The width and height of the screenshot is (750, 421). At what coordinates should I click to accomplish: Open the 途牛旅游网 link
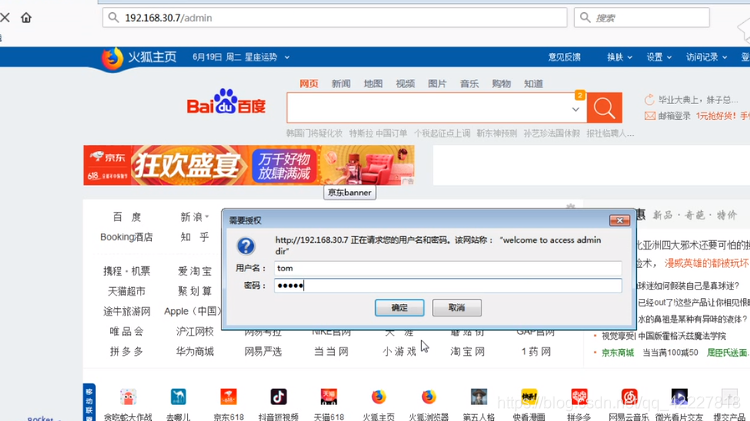(127, 311)
